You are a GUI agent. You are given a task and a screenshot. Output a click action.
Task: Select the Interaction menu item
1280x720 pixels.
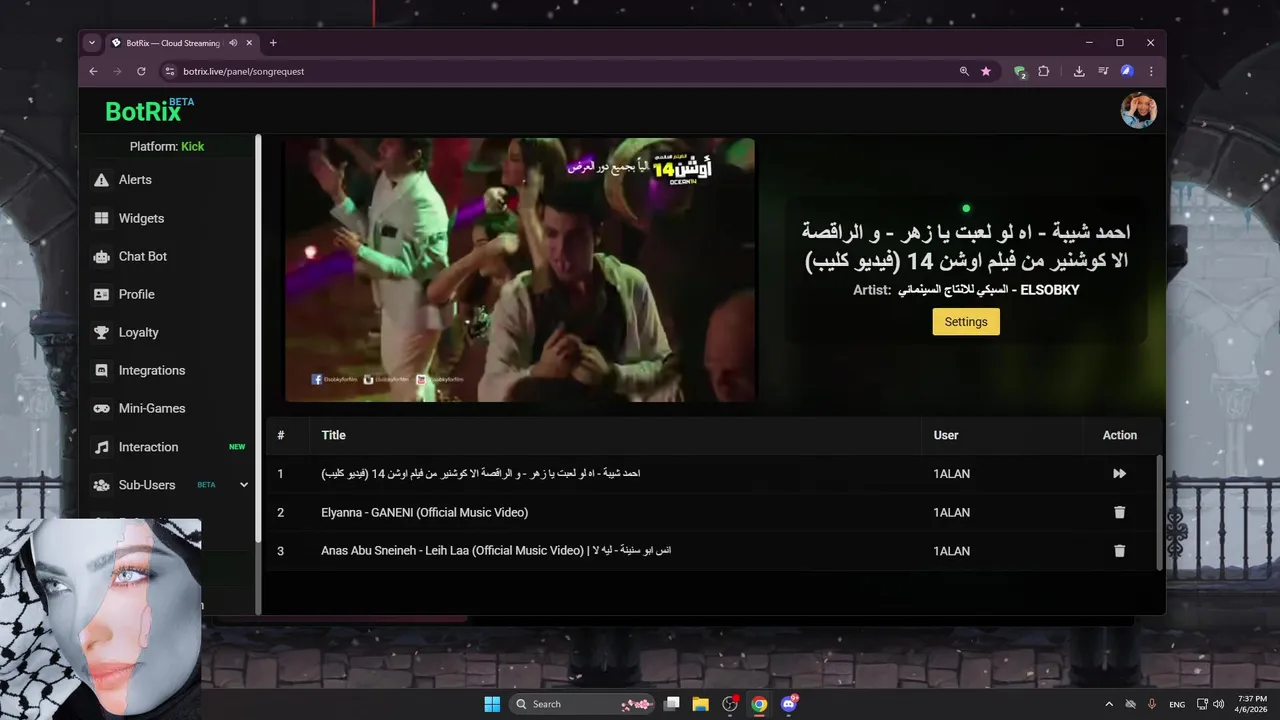click(x=148, y=447)
